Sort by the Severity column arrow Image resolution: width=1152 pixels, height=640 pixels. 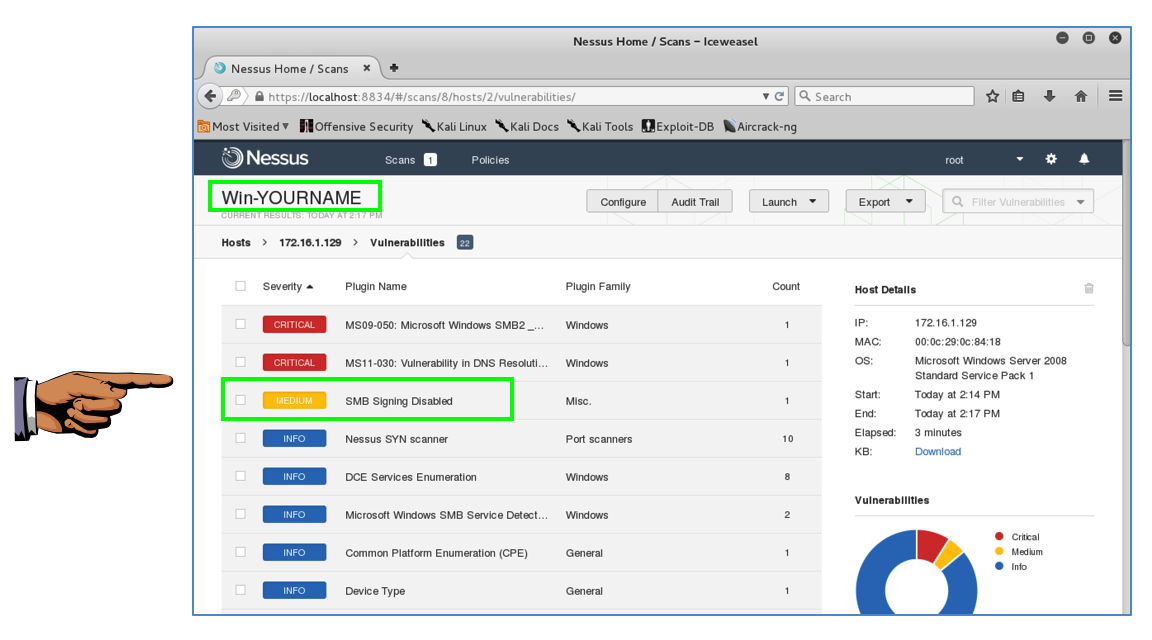[310, 287]
